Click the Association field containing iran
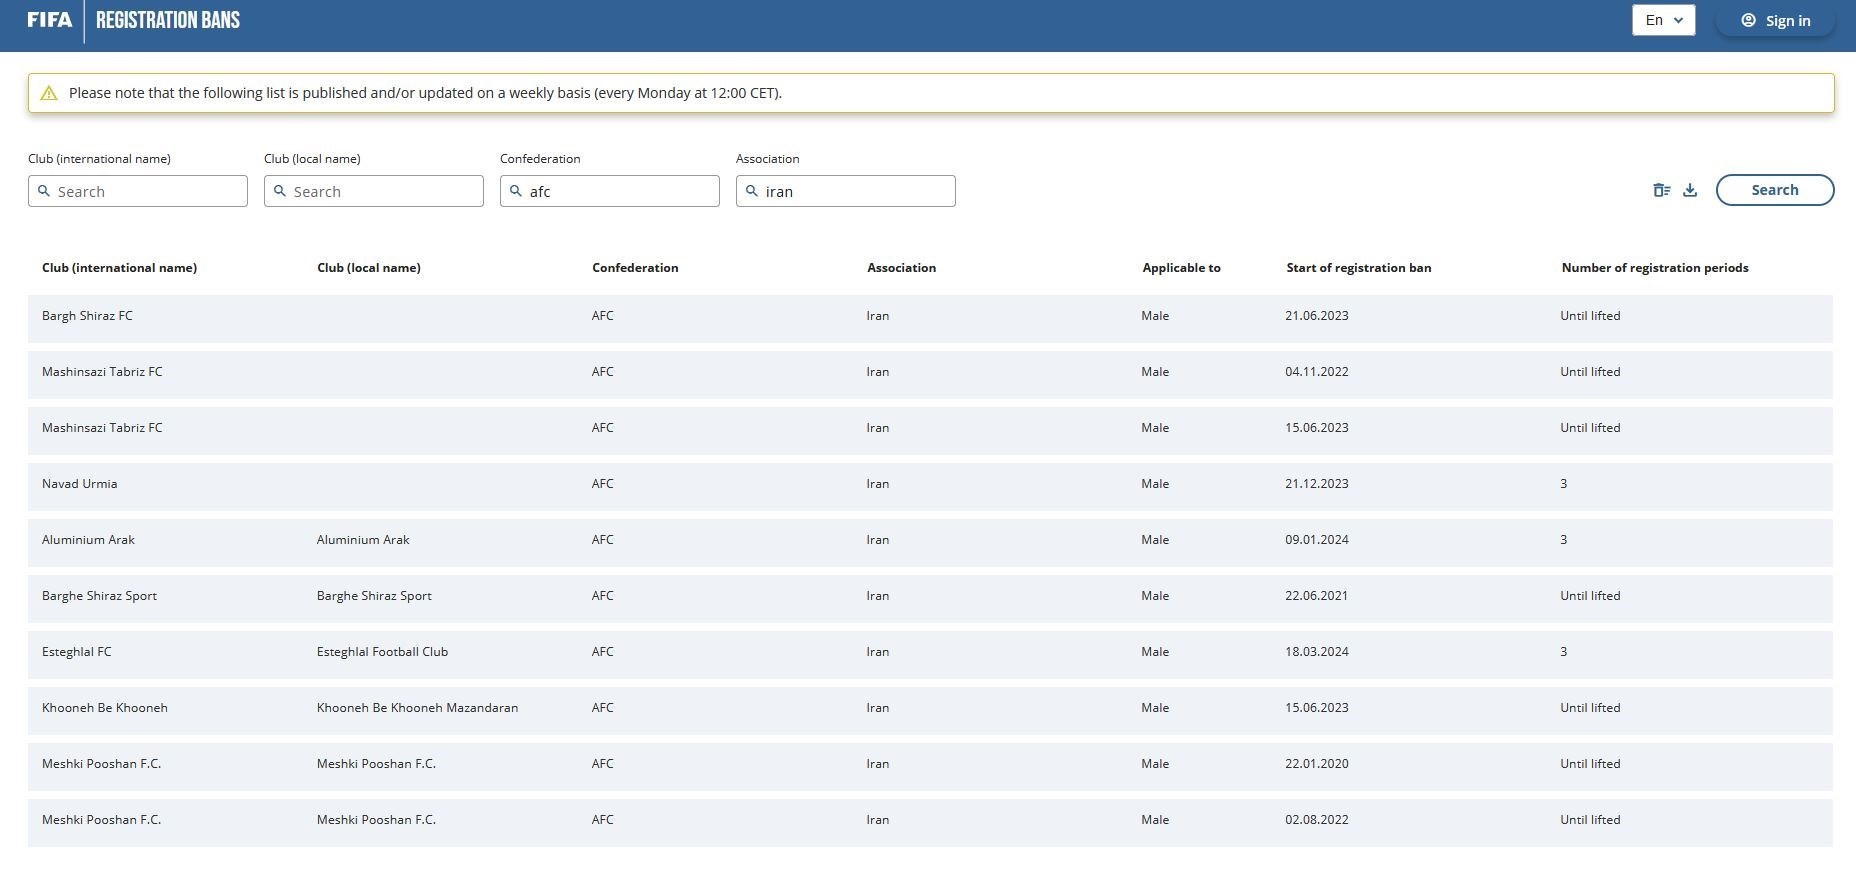The height and width of the screenshot is (873, 1856). click(x=856, y=191)
